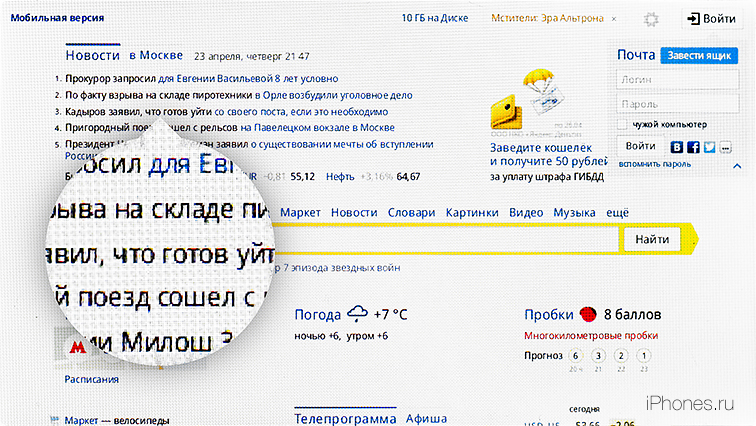Open the Нефть rate link
This screenshot has height=426, width=756.
coord(340,177)
